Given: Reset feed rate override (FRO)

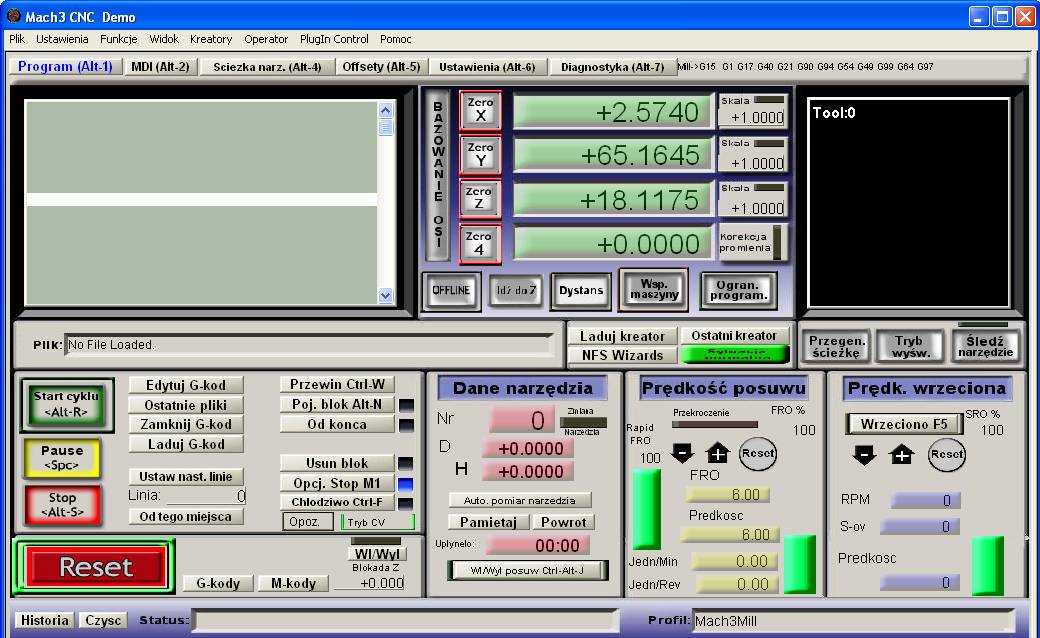Looking at the screenshot, I should tap(757, 454).
